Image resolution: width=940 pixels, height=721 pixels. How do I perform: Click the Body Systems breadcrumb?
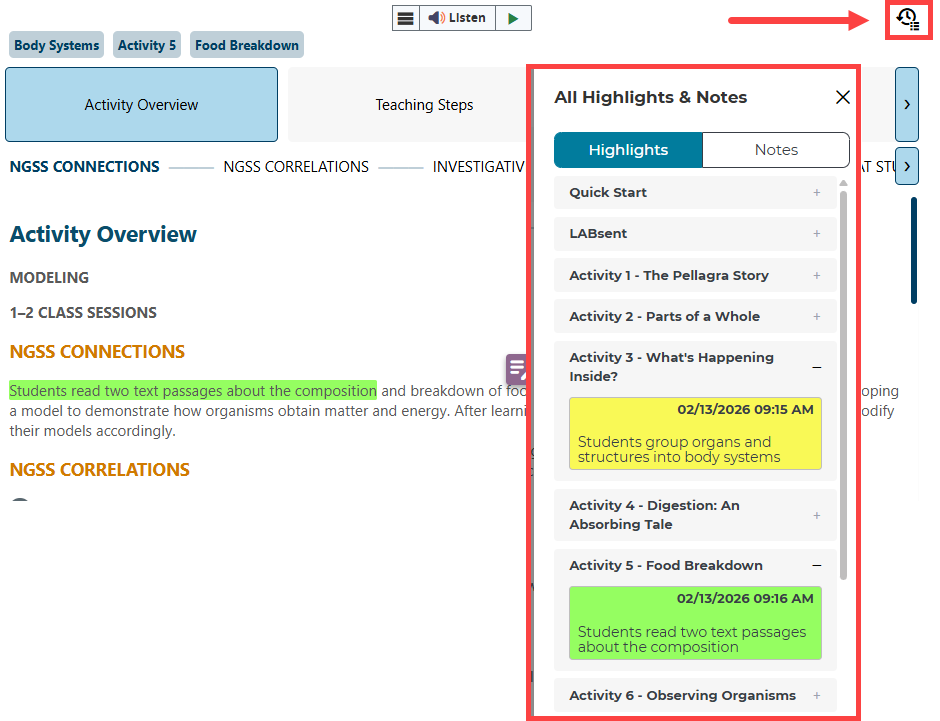click(57, 45)
